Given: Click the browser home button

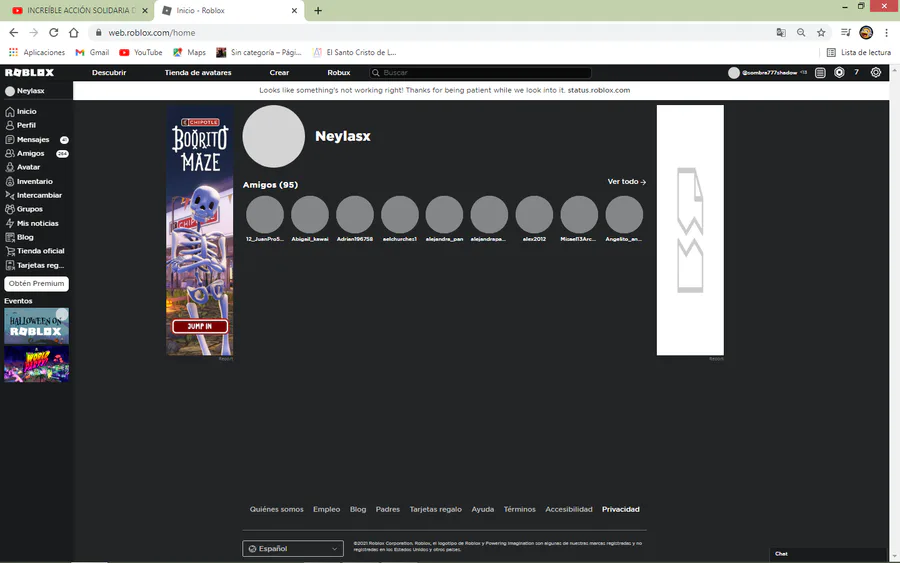Looking at the screenshot, I should pos(73,33).
